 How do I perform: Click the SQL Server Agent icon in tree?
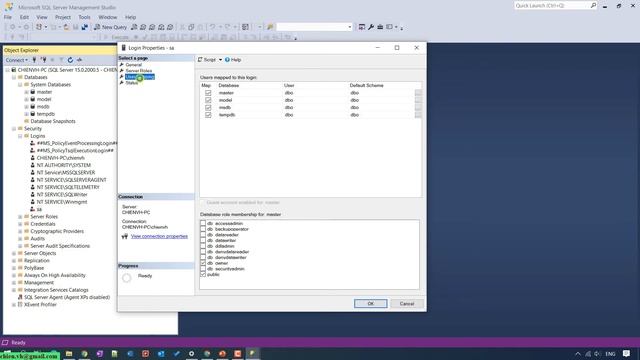point(20,297)
